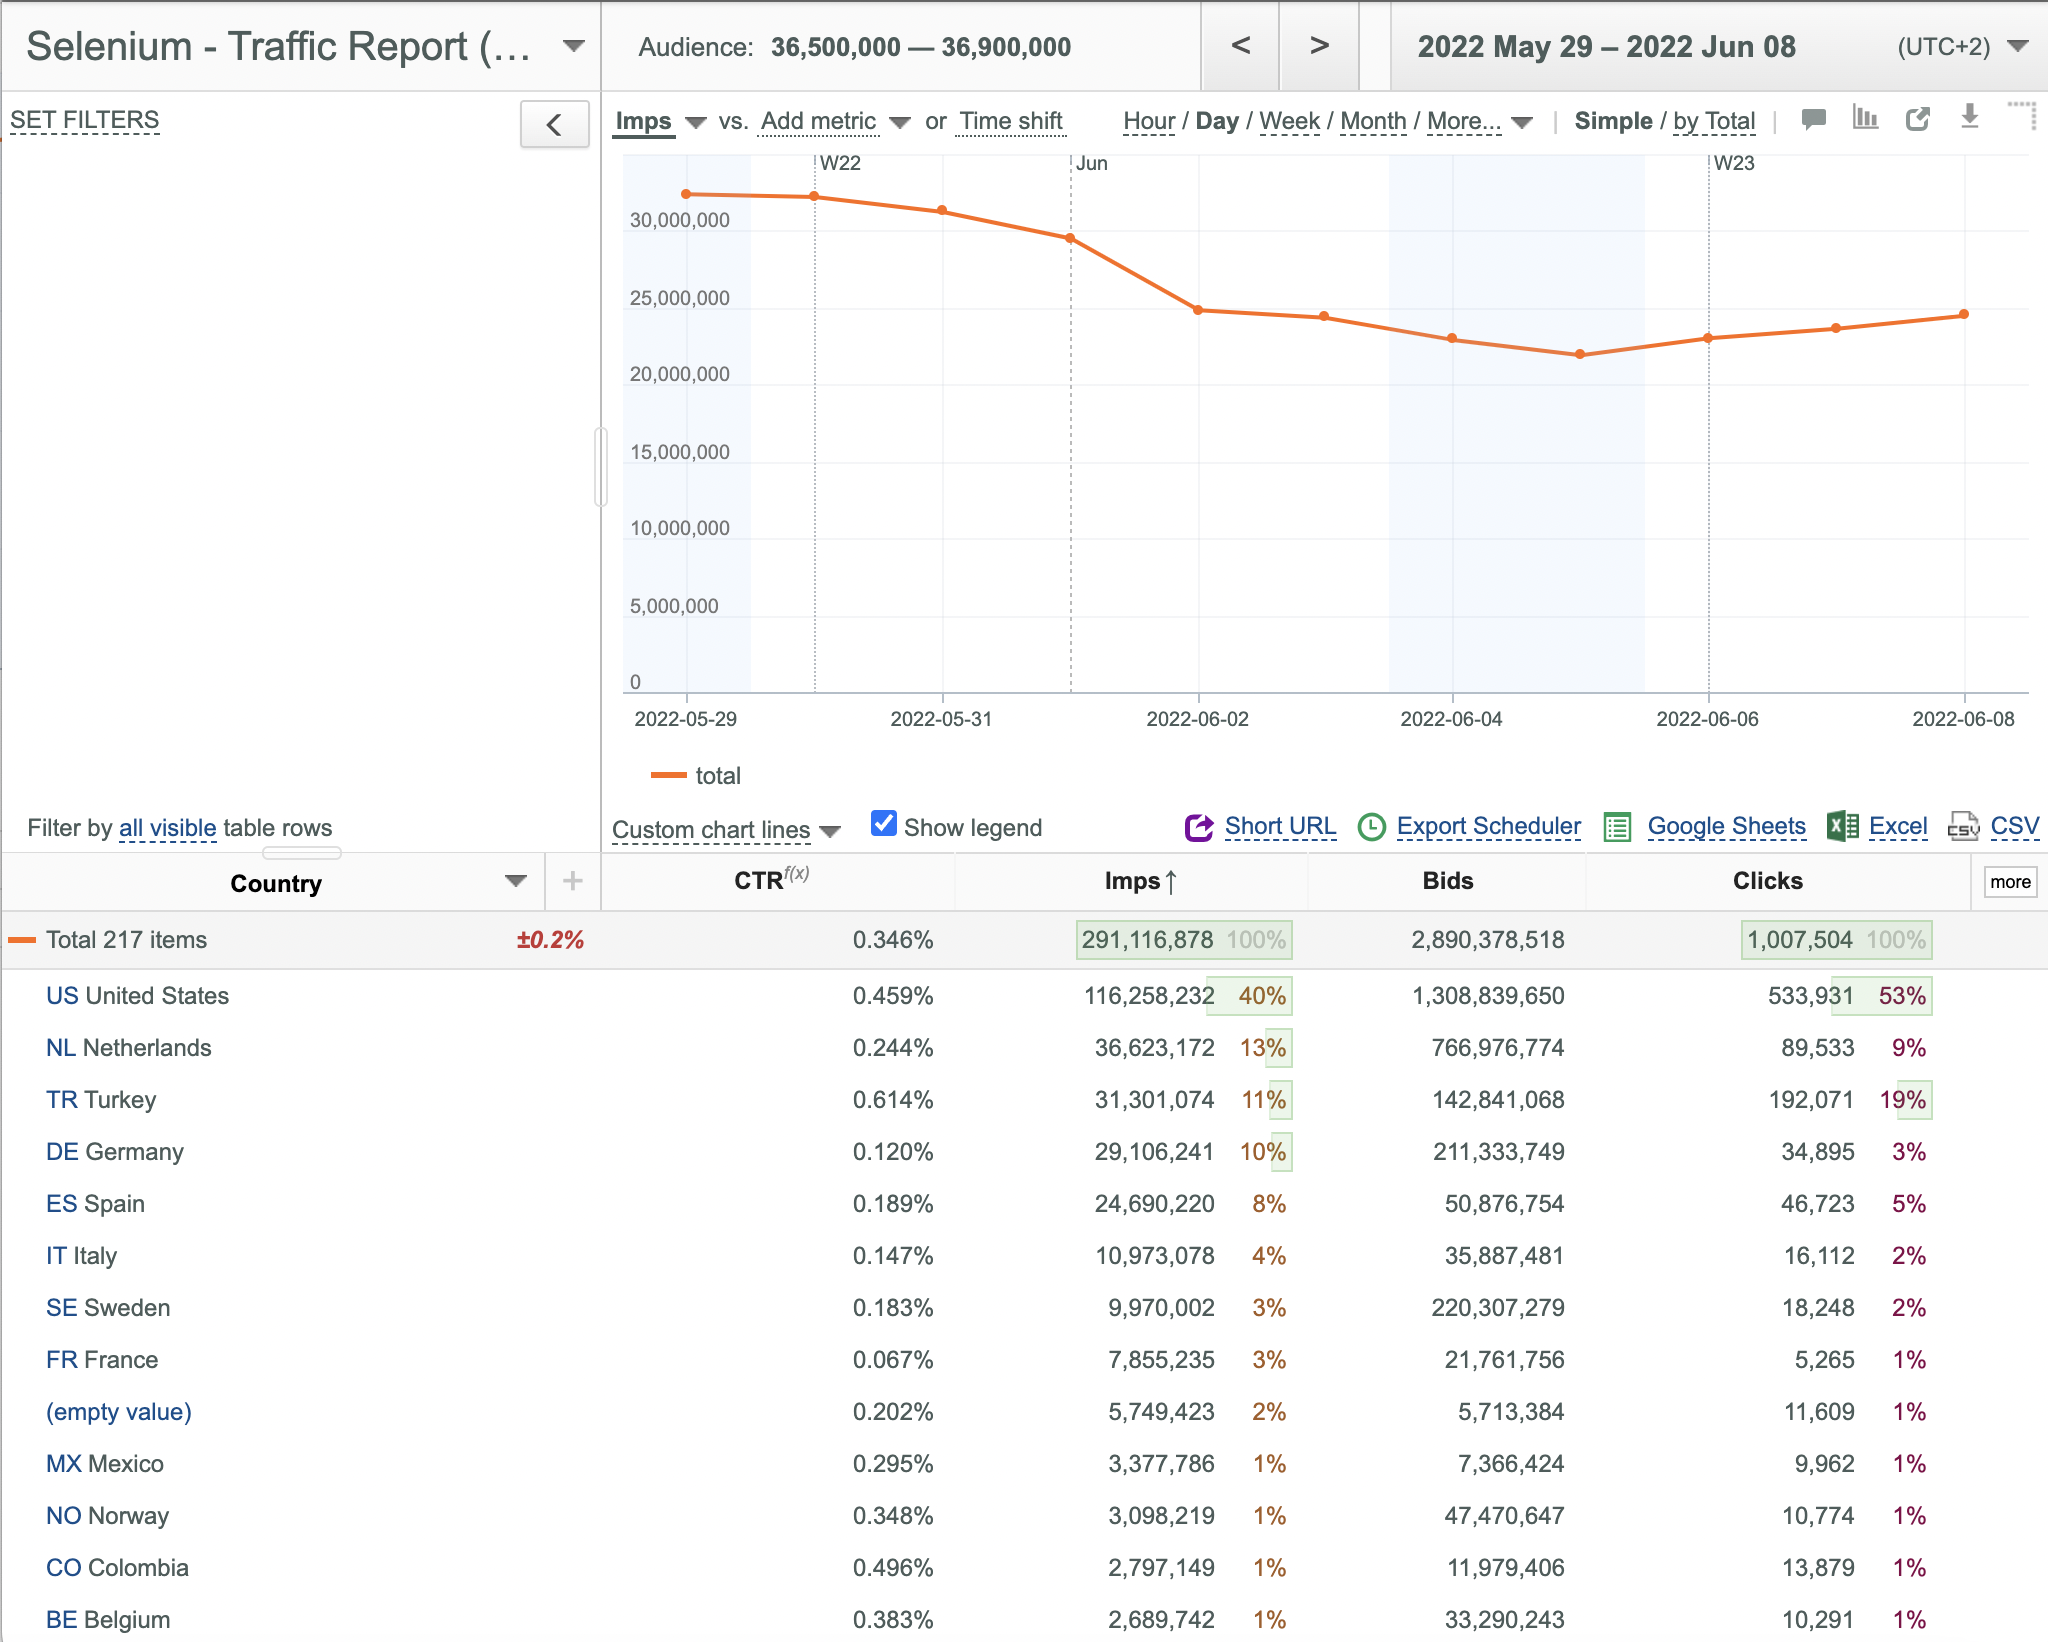
Task: Click the orange total legend swatch
Action: (x=668, y=776)
